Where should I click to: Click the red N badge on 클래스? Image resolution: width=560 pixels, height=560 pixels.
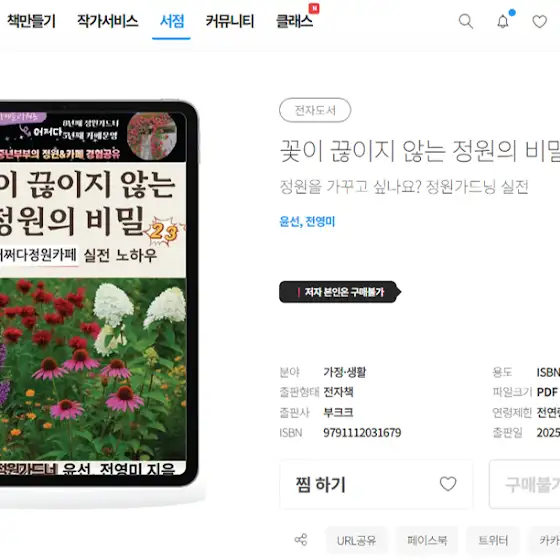pyautogui.click(x=314, y=8)
